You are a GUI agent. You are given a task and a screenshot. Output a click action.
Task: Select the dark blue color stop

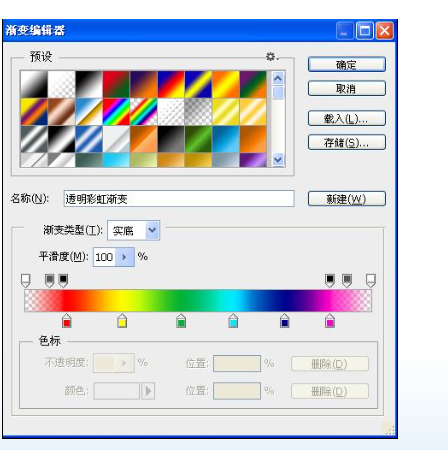(x=284, y=321)
